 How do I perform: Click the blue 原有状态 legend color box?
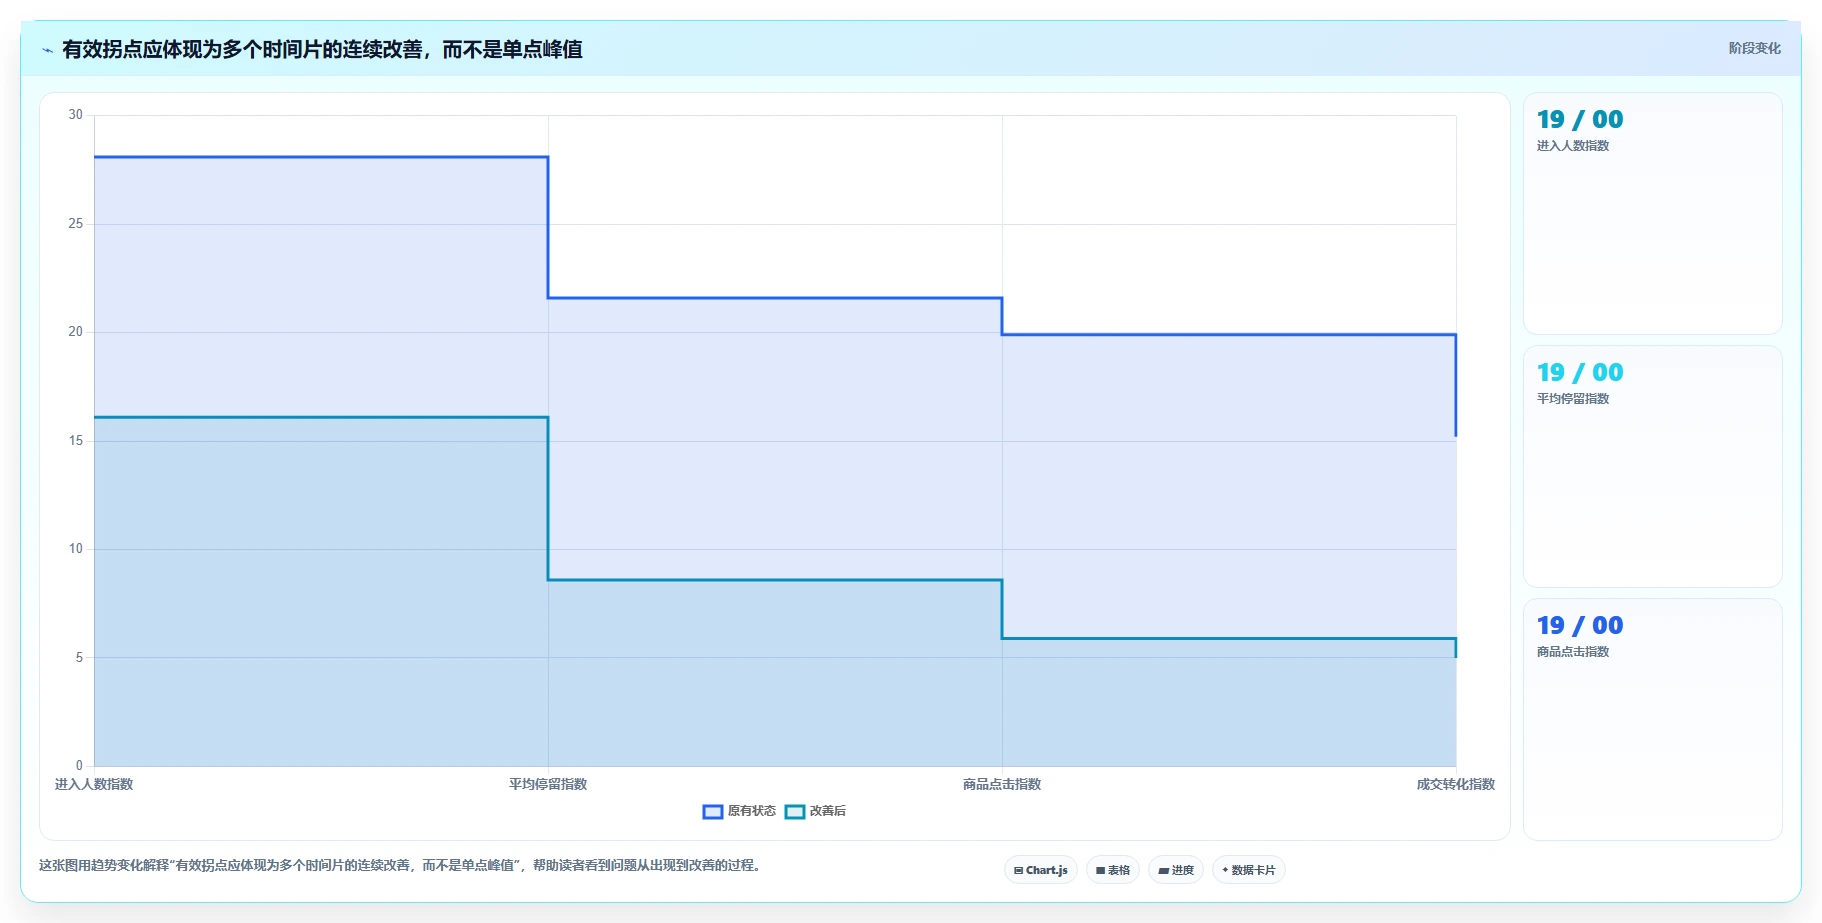[713, 811]
